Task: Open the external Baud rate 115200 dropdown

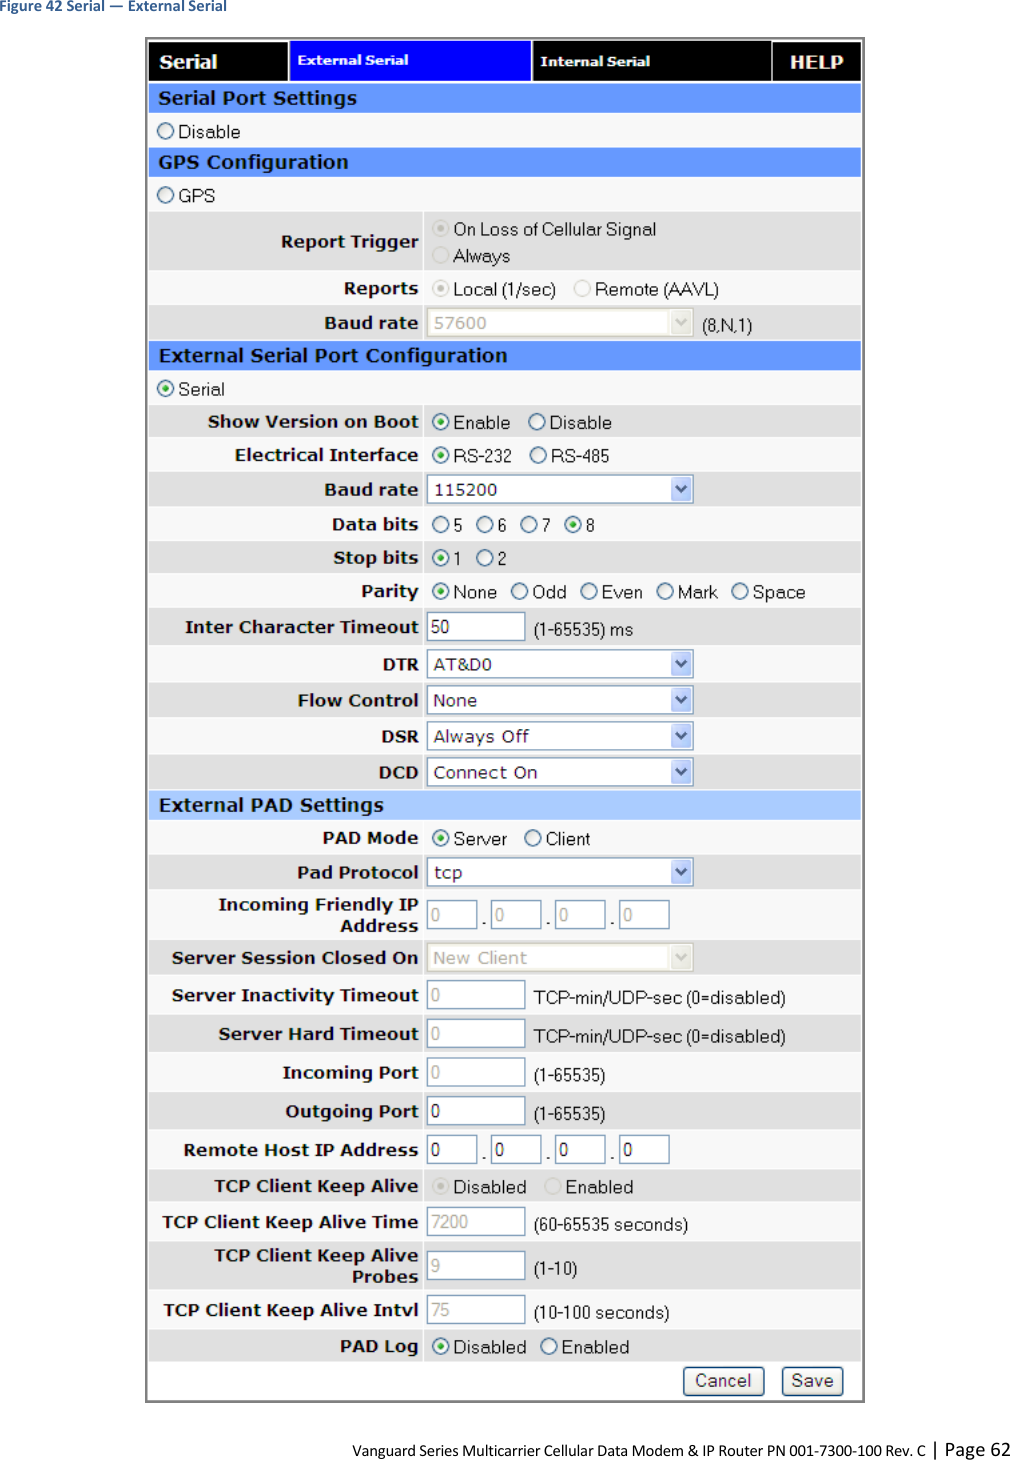Action: tap(560, 489)
